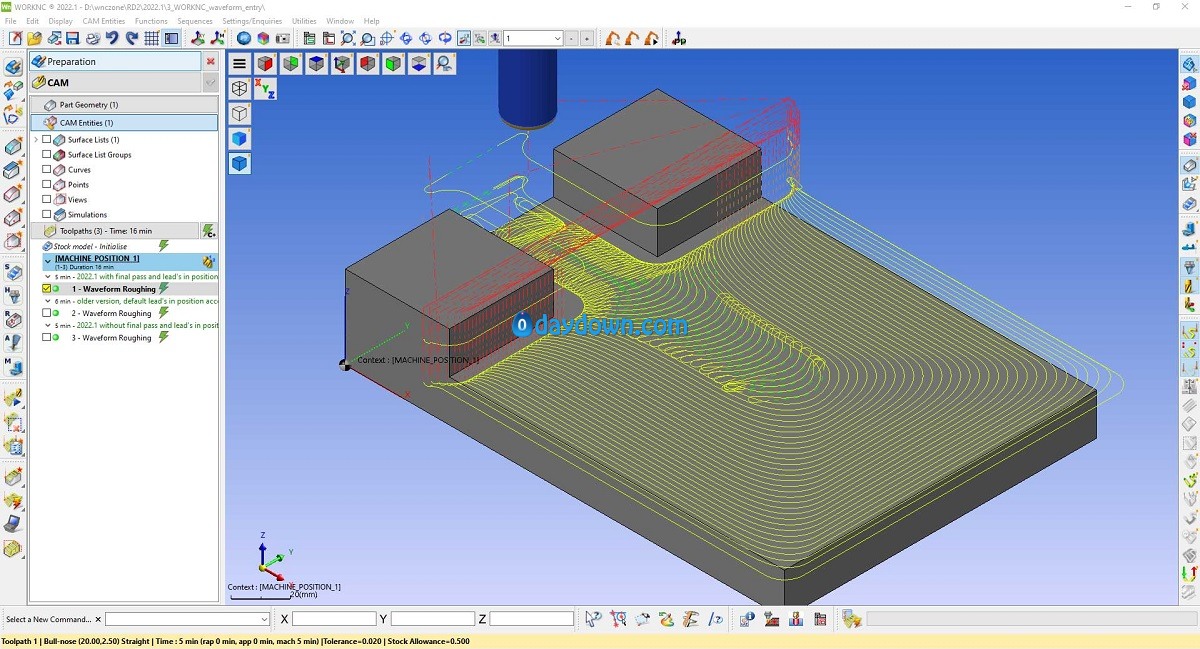Click the hamburger menu in the viewport
This screenshot has height=649, width=1200.
tap(240, 64)
